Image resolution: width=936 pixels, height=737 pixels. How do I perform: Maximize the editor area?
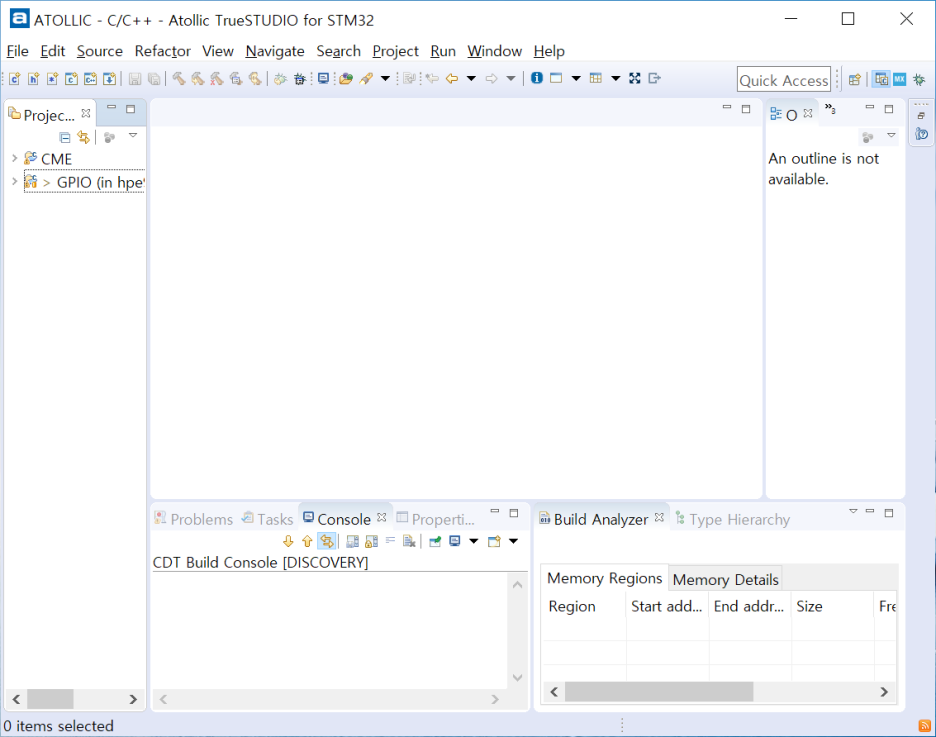coord(746,109)
